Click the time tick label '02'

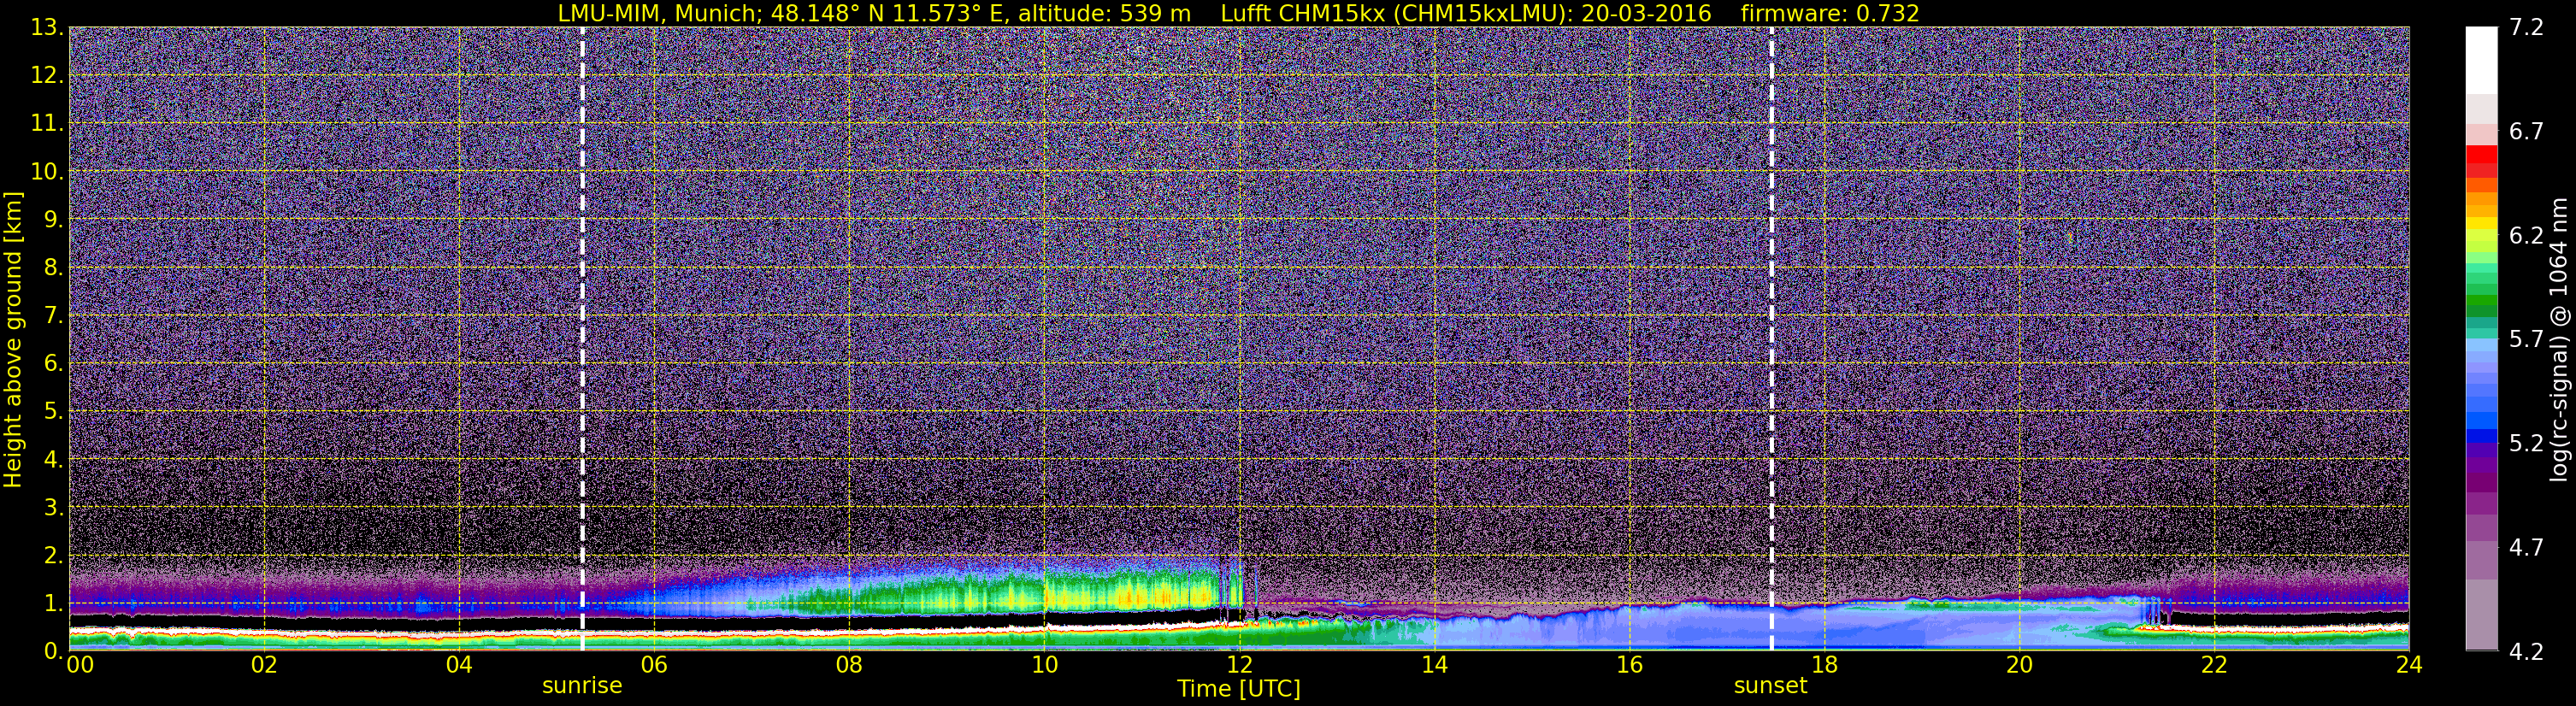tap(264, 665)
